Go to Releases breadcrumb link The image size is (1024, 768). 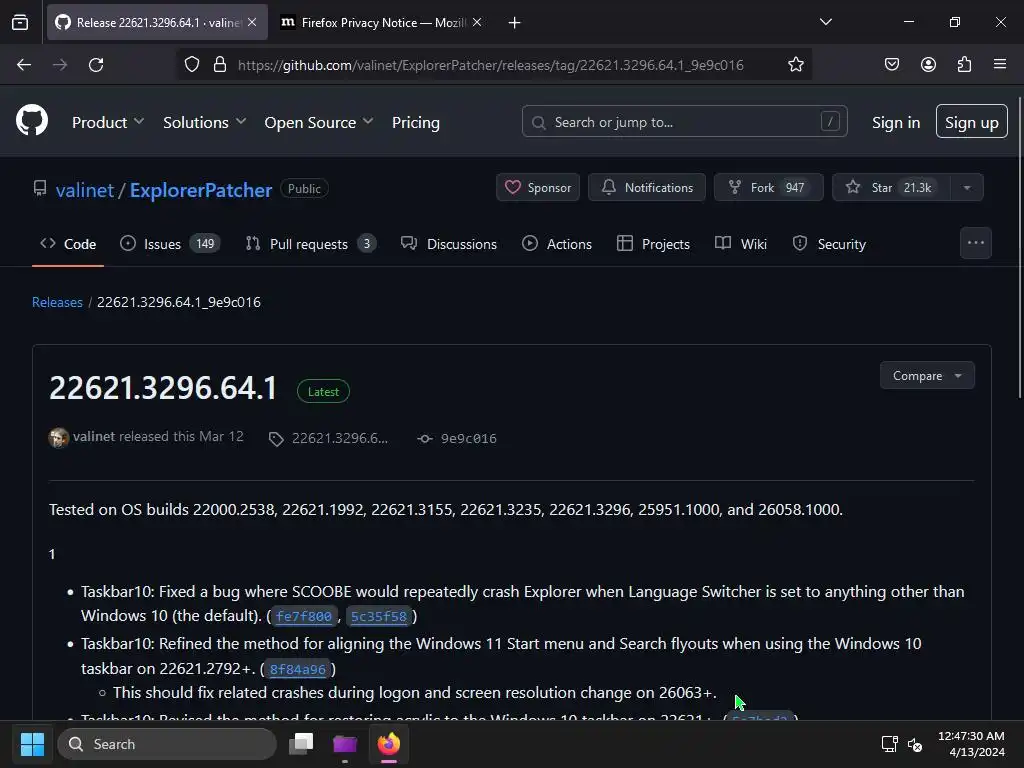pyautogui.click(x=57, y=302)
